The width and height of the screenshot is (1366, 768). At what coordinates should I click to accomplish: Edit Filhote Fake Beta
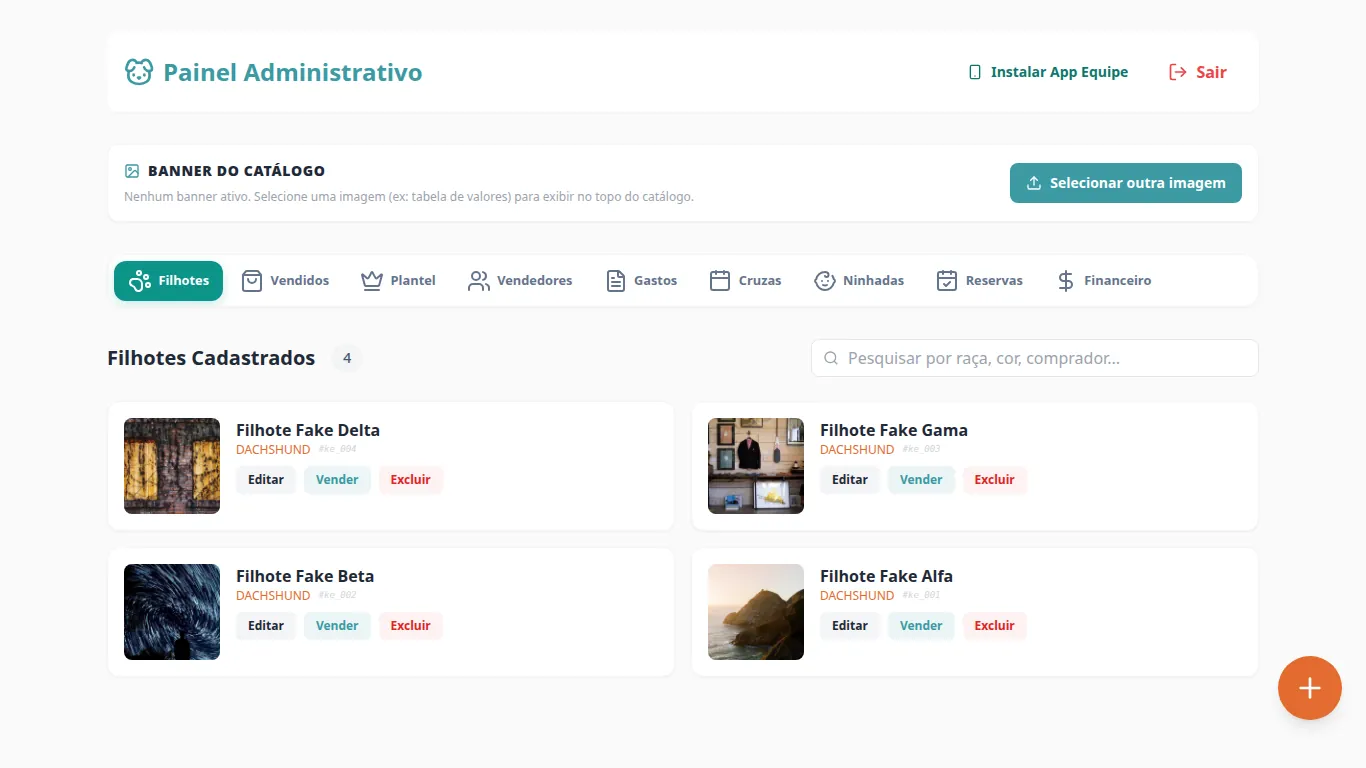point(266,626)
